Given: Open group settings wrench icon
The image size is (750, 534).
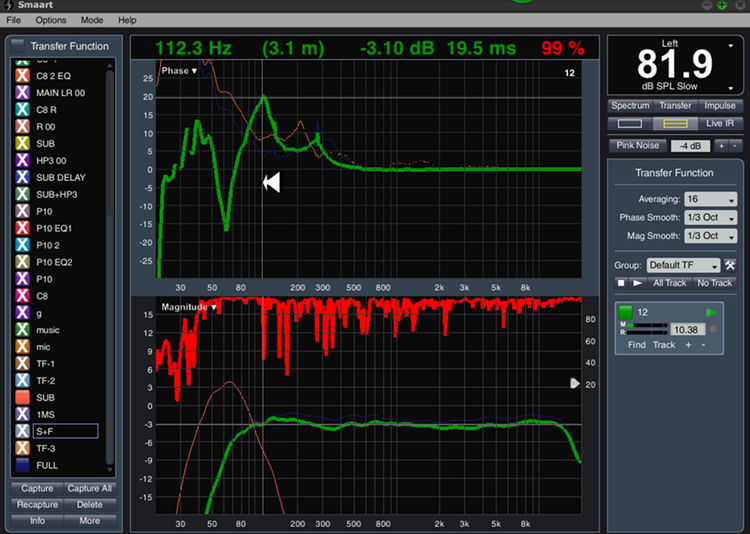Looking at the screenshot, I should click(x=729, y=265).
